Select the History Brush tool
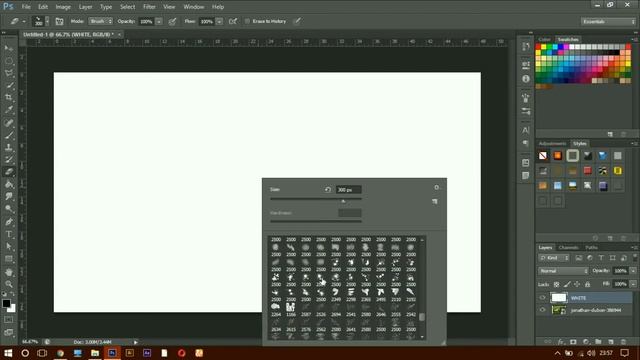The height and width of the screenshot is (360, 640). coord(9,160)
